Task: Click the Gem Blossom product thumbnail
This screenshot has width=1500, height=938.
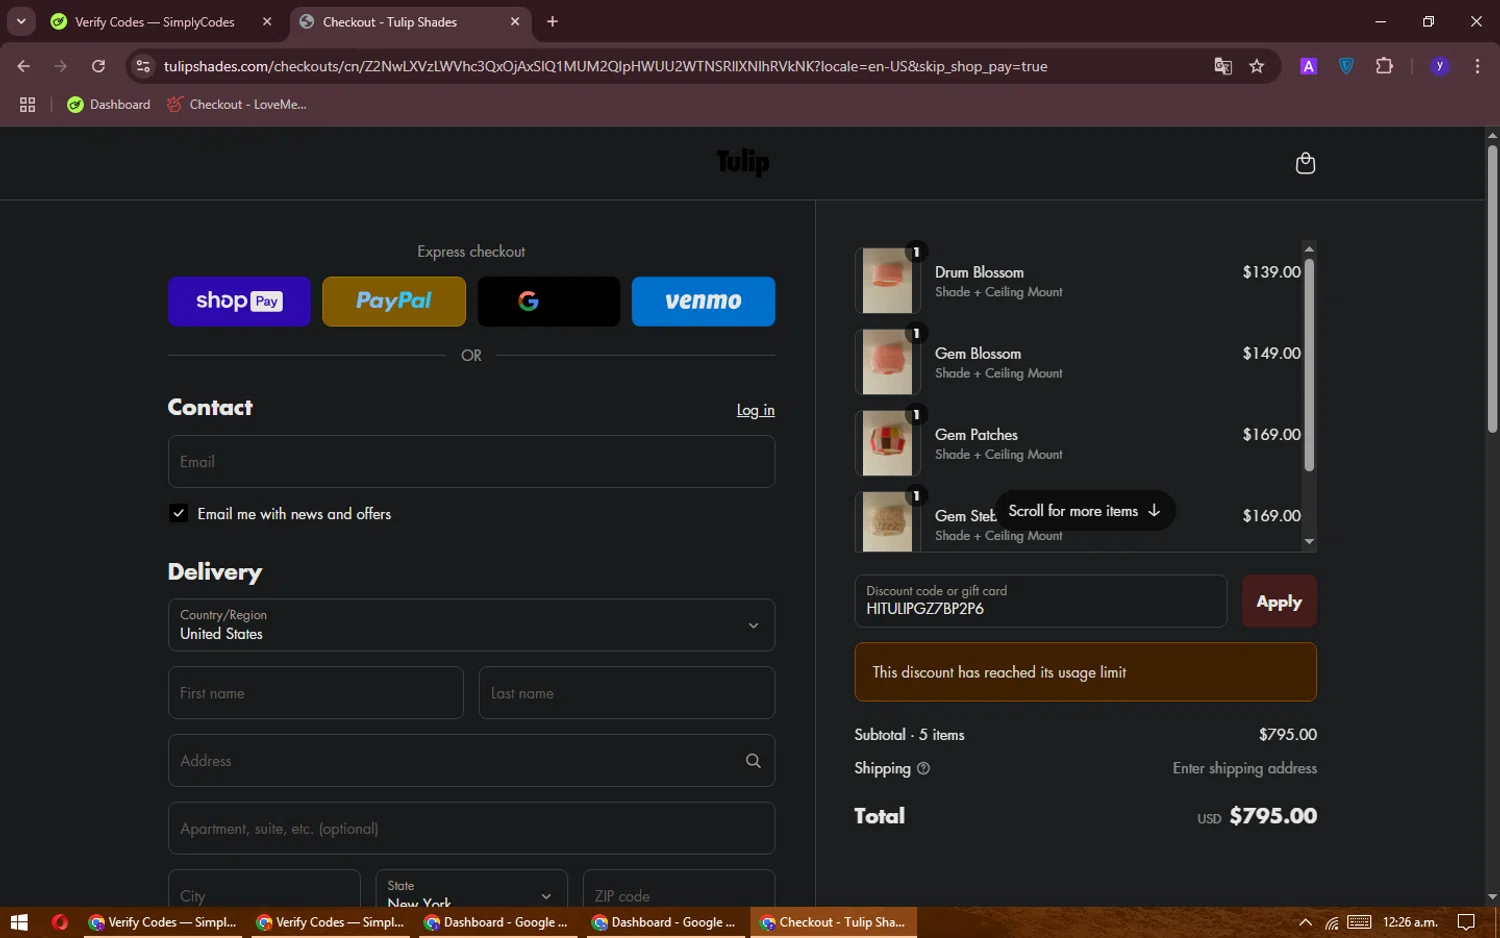Action: point(887,362)
